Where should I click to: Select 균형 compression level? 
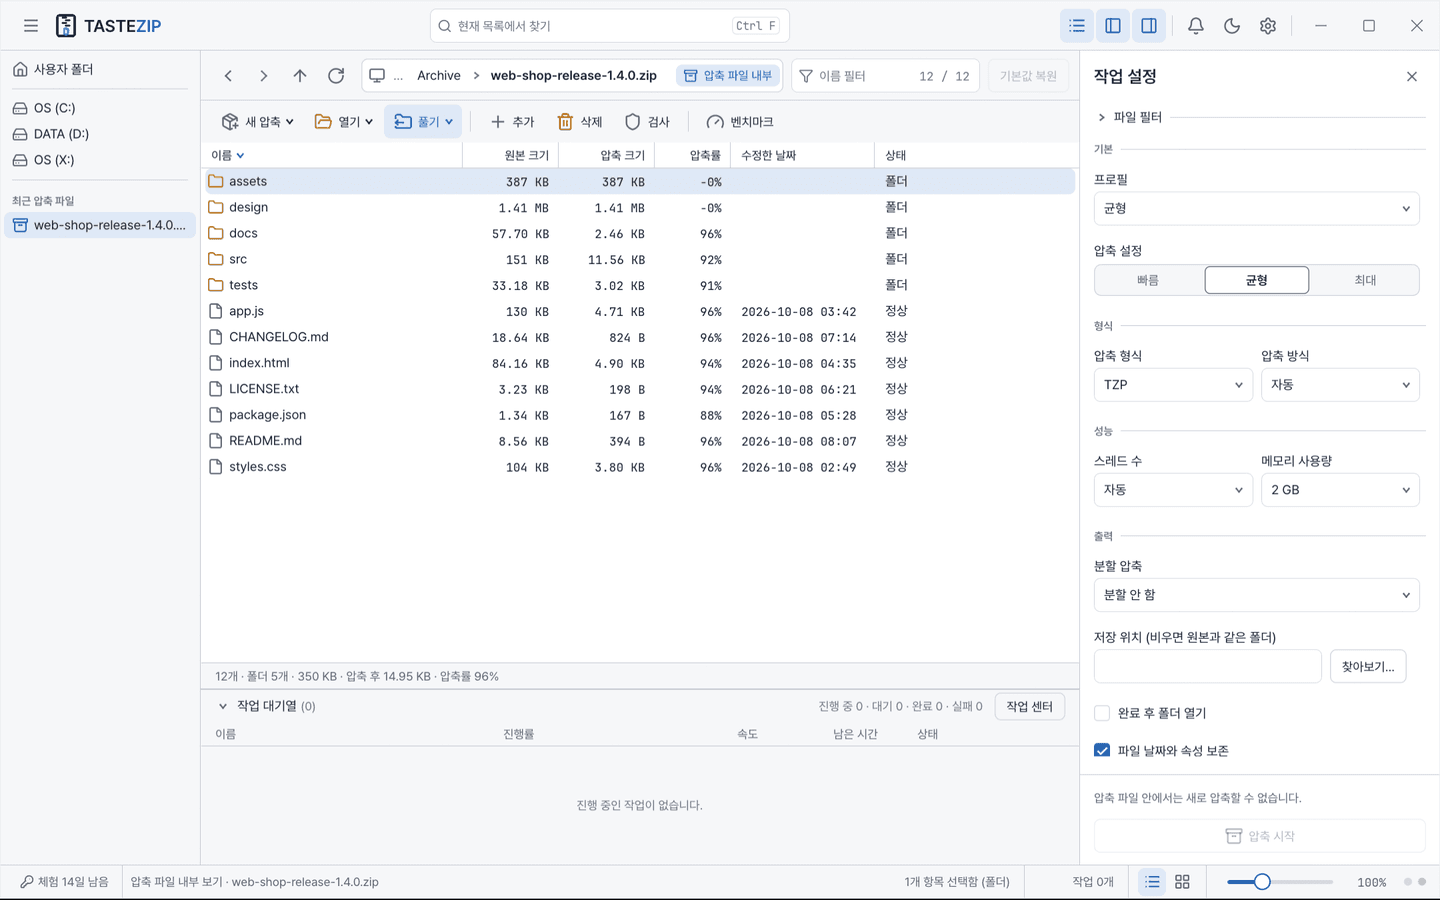click(x=1257, y=281)
